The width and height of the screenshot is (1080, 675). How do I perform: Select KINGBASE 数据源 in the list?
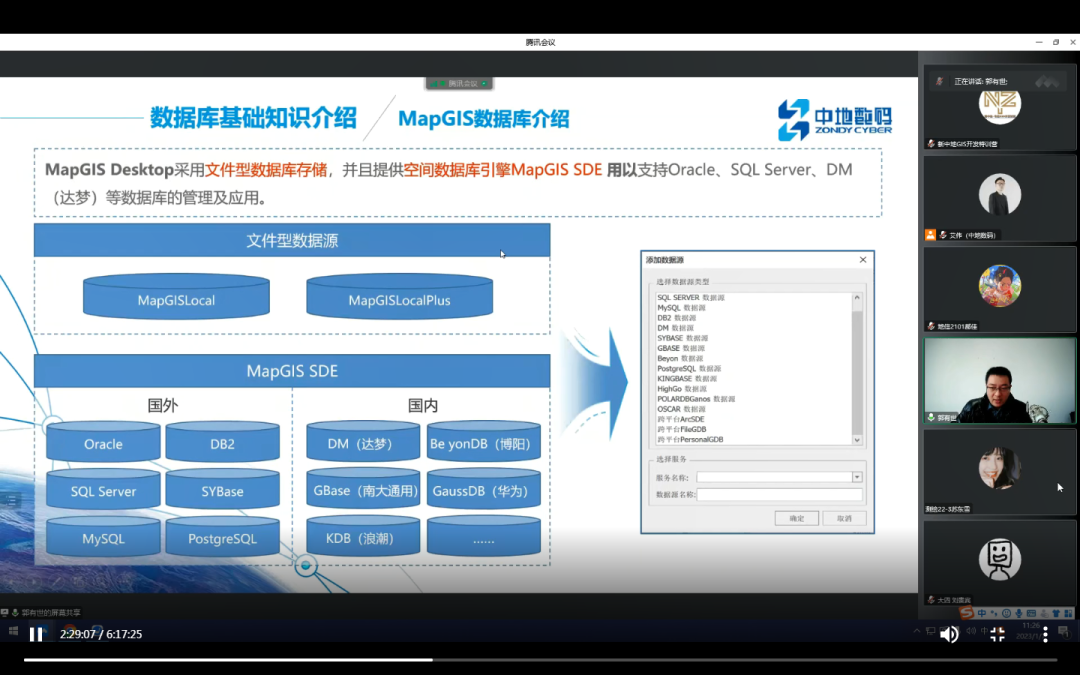[x=686, y=379]
